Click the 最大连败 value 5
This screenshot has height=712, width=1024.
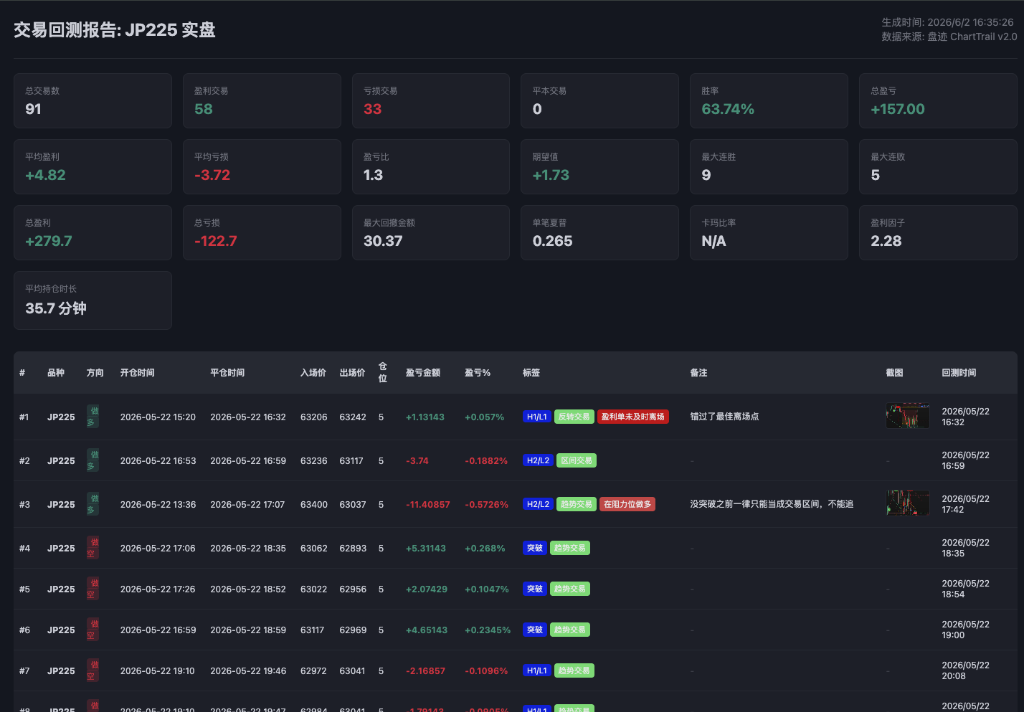click(875, 175)
